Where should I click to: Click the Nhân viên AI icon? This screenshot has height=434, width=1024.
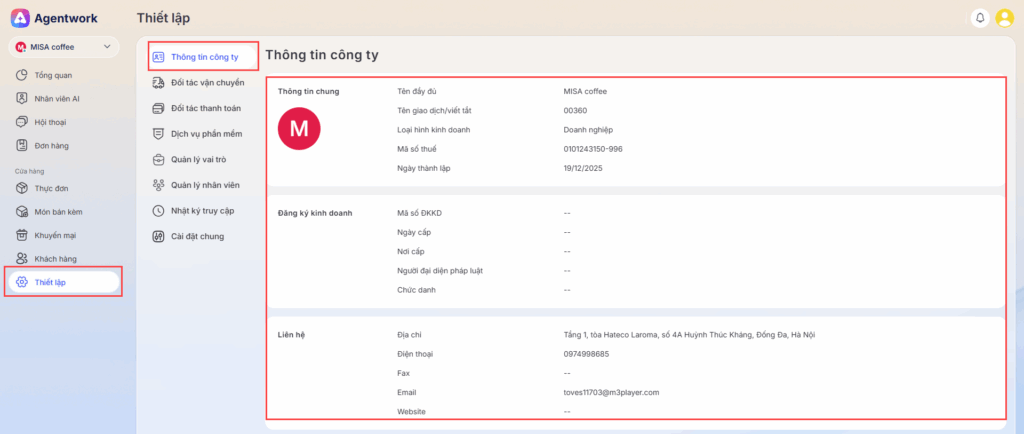tap(22, 98)
